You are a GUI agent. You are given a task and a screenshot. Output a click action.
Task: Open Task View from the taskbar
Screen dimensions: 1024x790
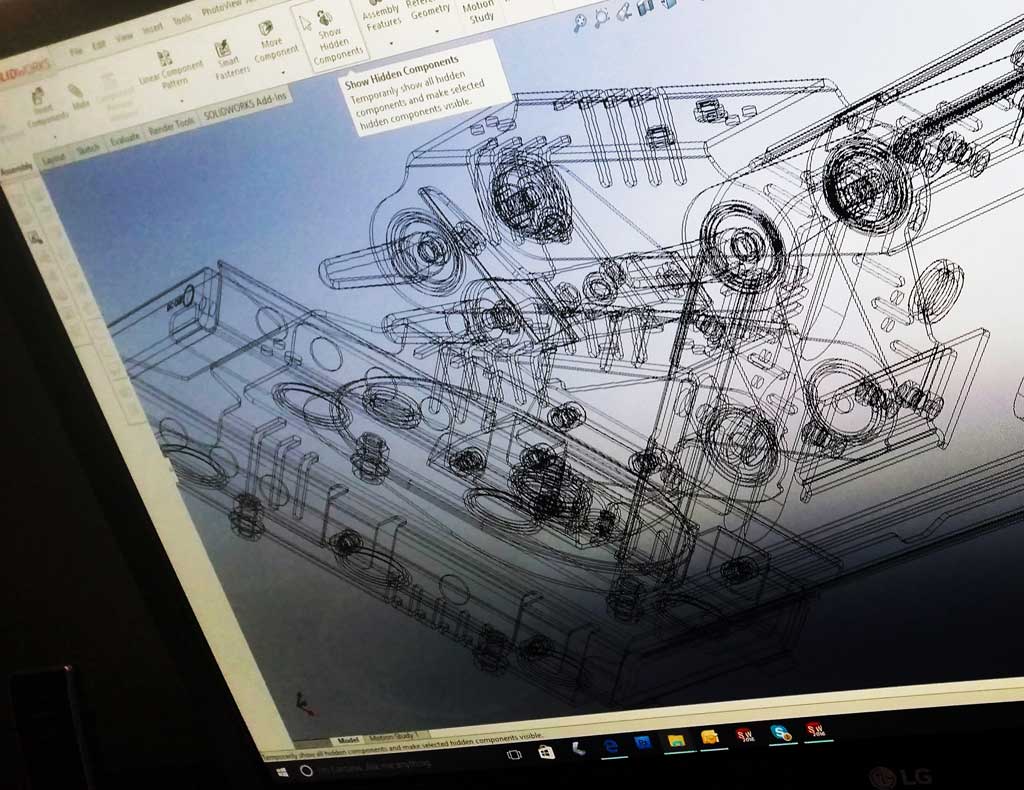click(514, 755)
